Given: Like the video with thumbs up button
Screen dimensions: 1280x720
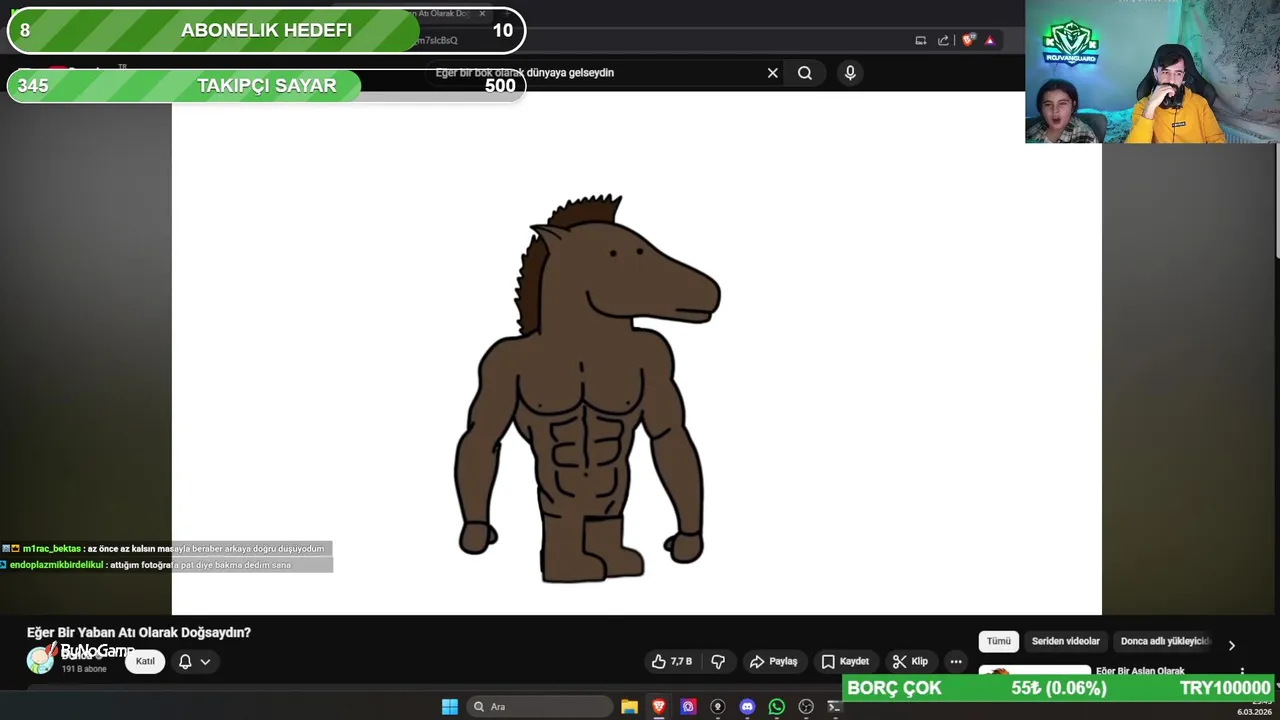Looking at the screenshot, I should 672,661.
